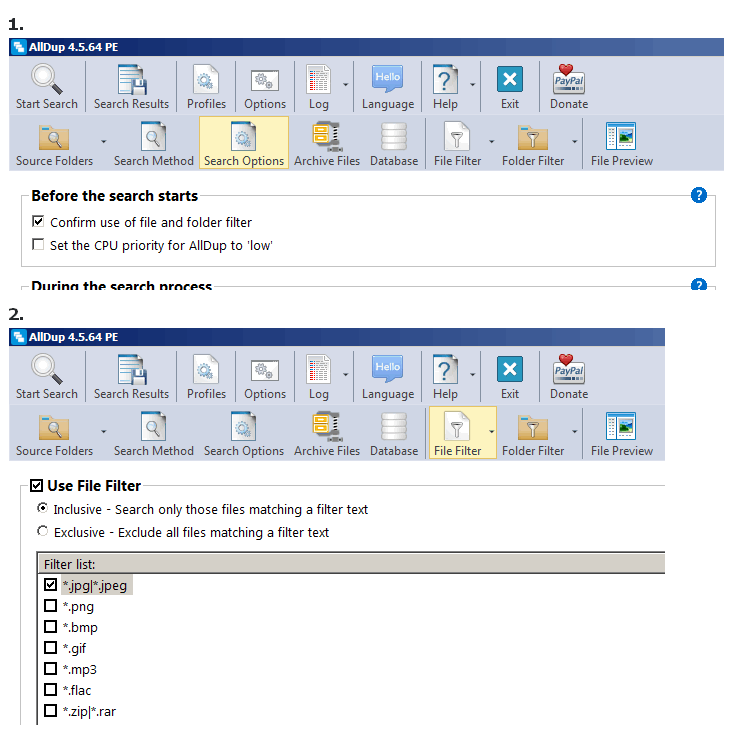Click Language icon in the lower AllDup window
Image resolution: width=733 pixels, height=734 pixels.
387,377
